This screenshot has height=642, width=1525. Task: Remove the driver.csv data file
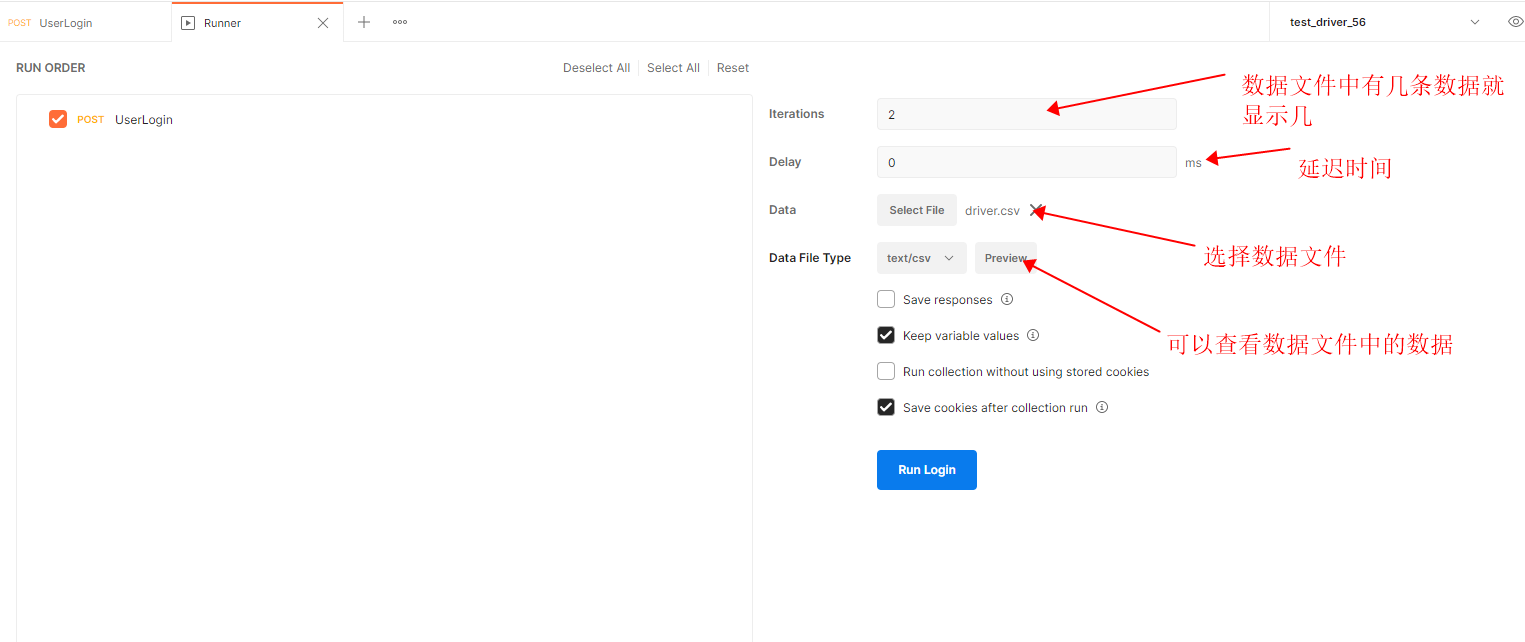point(1036,210)
